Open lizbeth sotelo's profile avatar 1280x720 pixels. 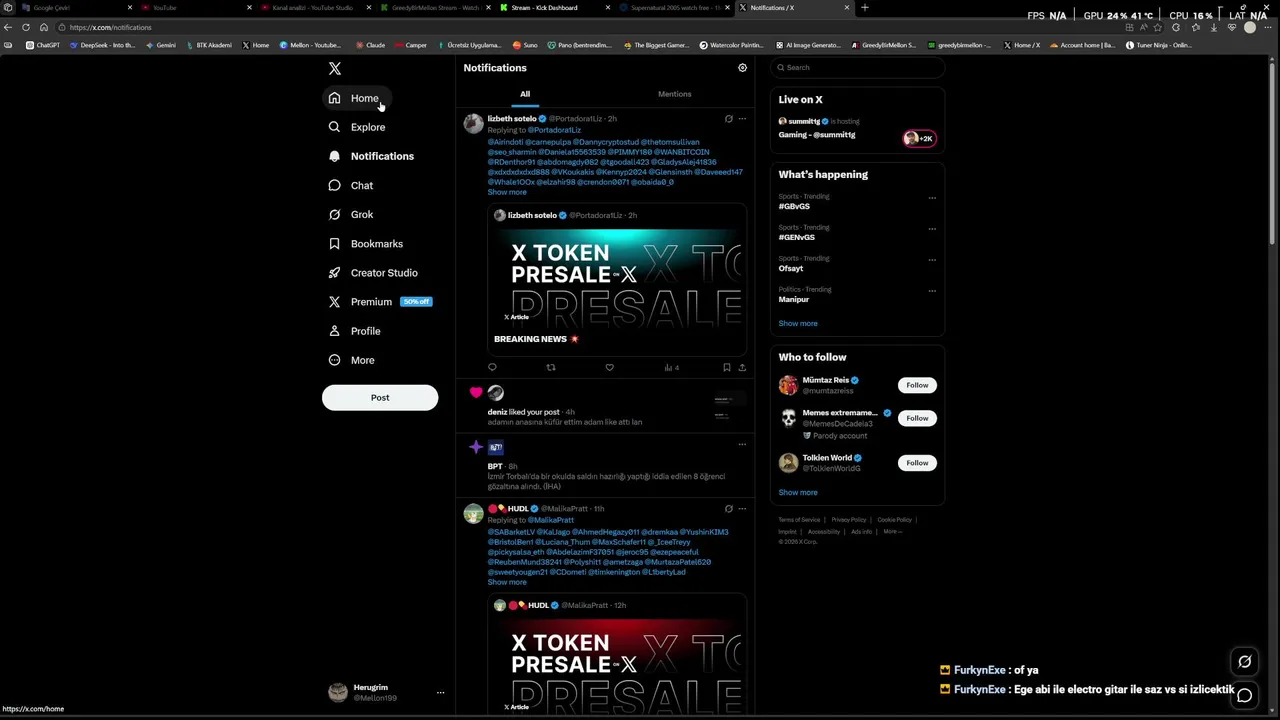click(473, 123)
